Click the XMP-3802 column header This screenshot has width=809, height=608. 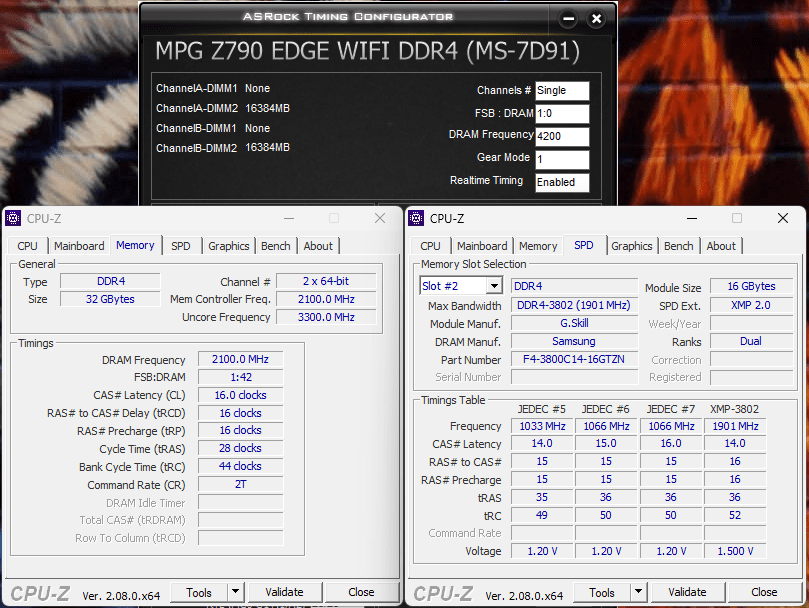(x=735, y=409)
